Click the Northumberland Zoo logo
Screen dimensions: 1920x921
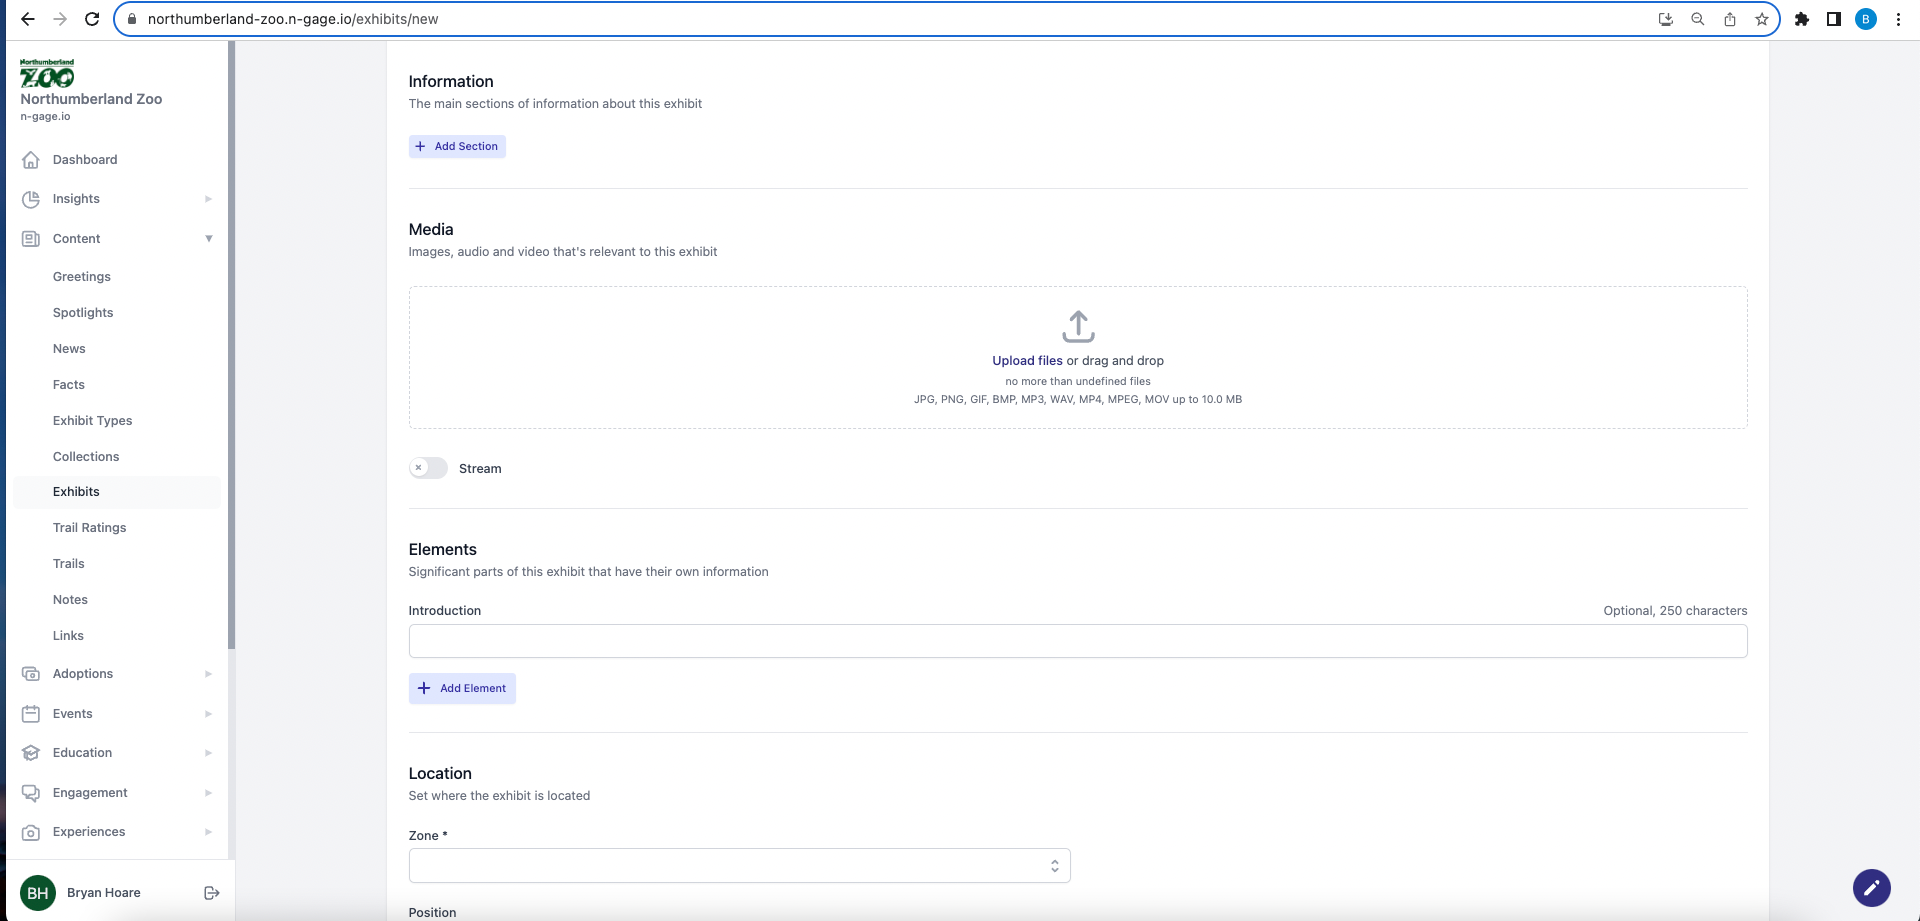(x=47, y=73)
